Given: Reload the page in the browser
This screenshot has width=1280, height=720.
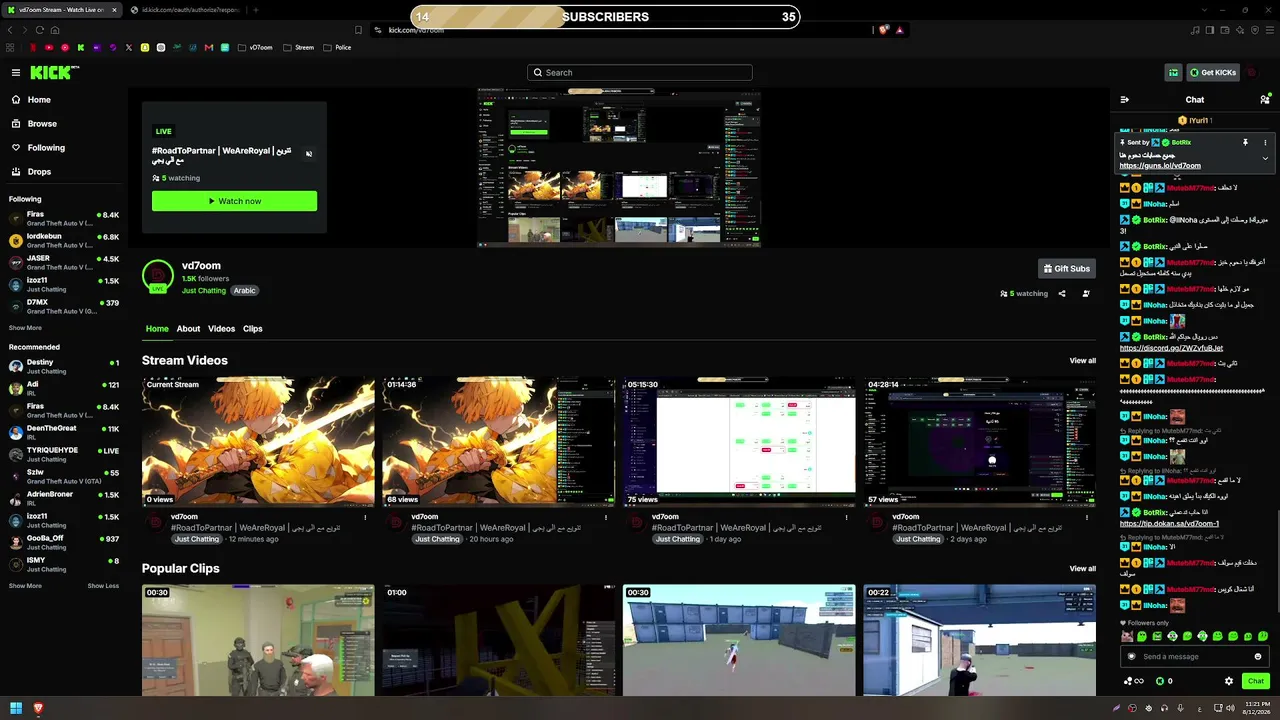Looking at the screenshot, I should [x=40, y=30].
